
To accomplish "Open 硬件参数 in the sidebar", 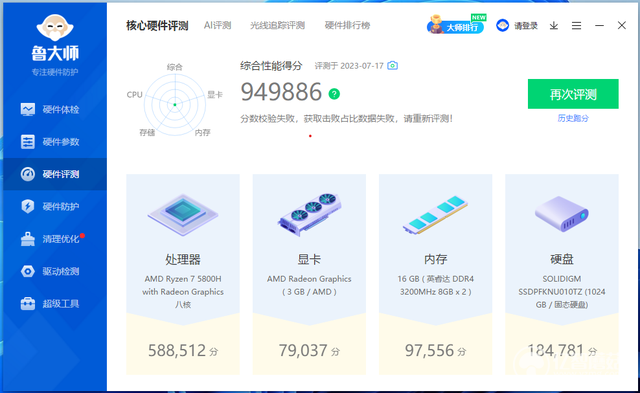I will [55, 142].
